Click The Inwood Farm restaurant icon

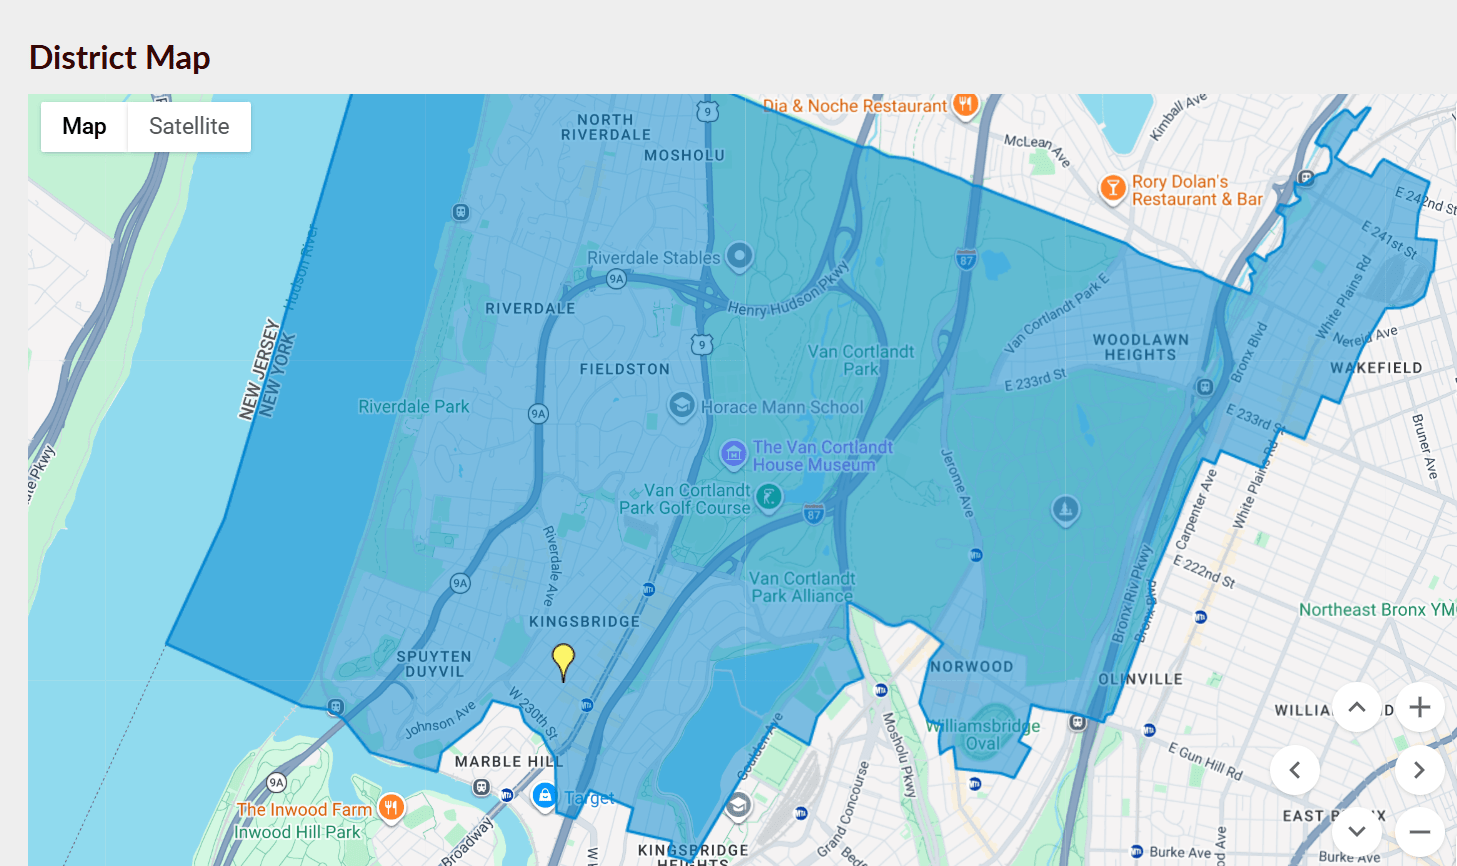click(391, 808)
